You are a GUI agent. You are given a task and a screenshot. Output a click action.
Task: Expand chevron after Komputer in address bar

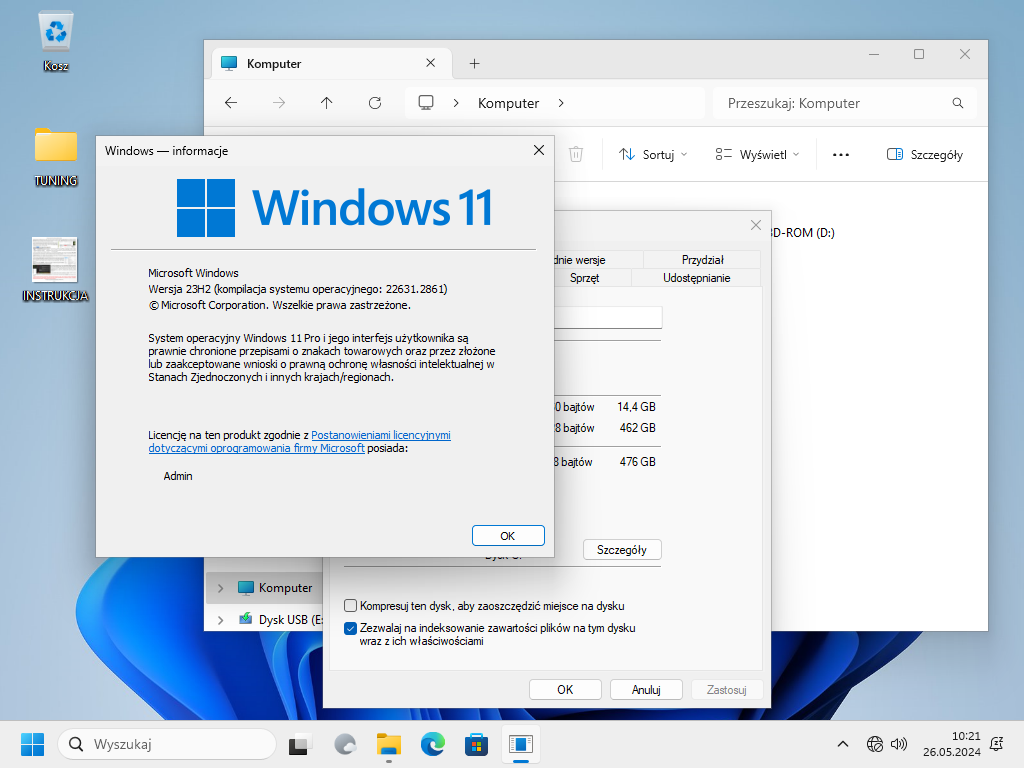561,103
